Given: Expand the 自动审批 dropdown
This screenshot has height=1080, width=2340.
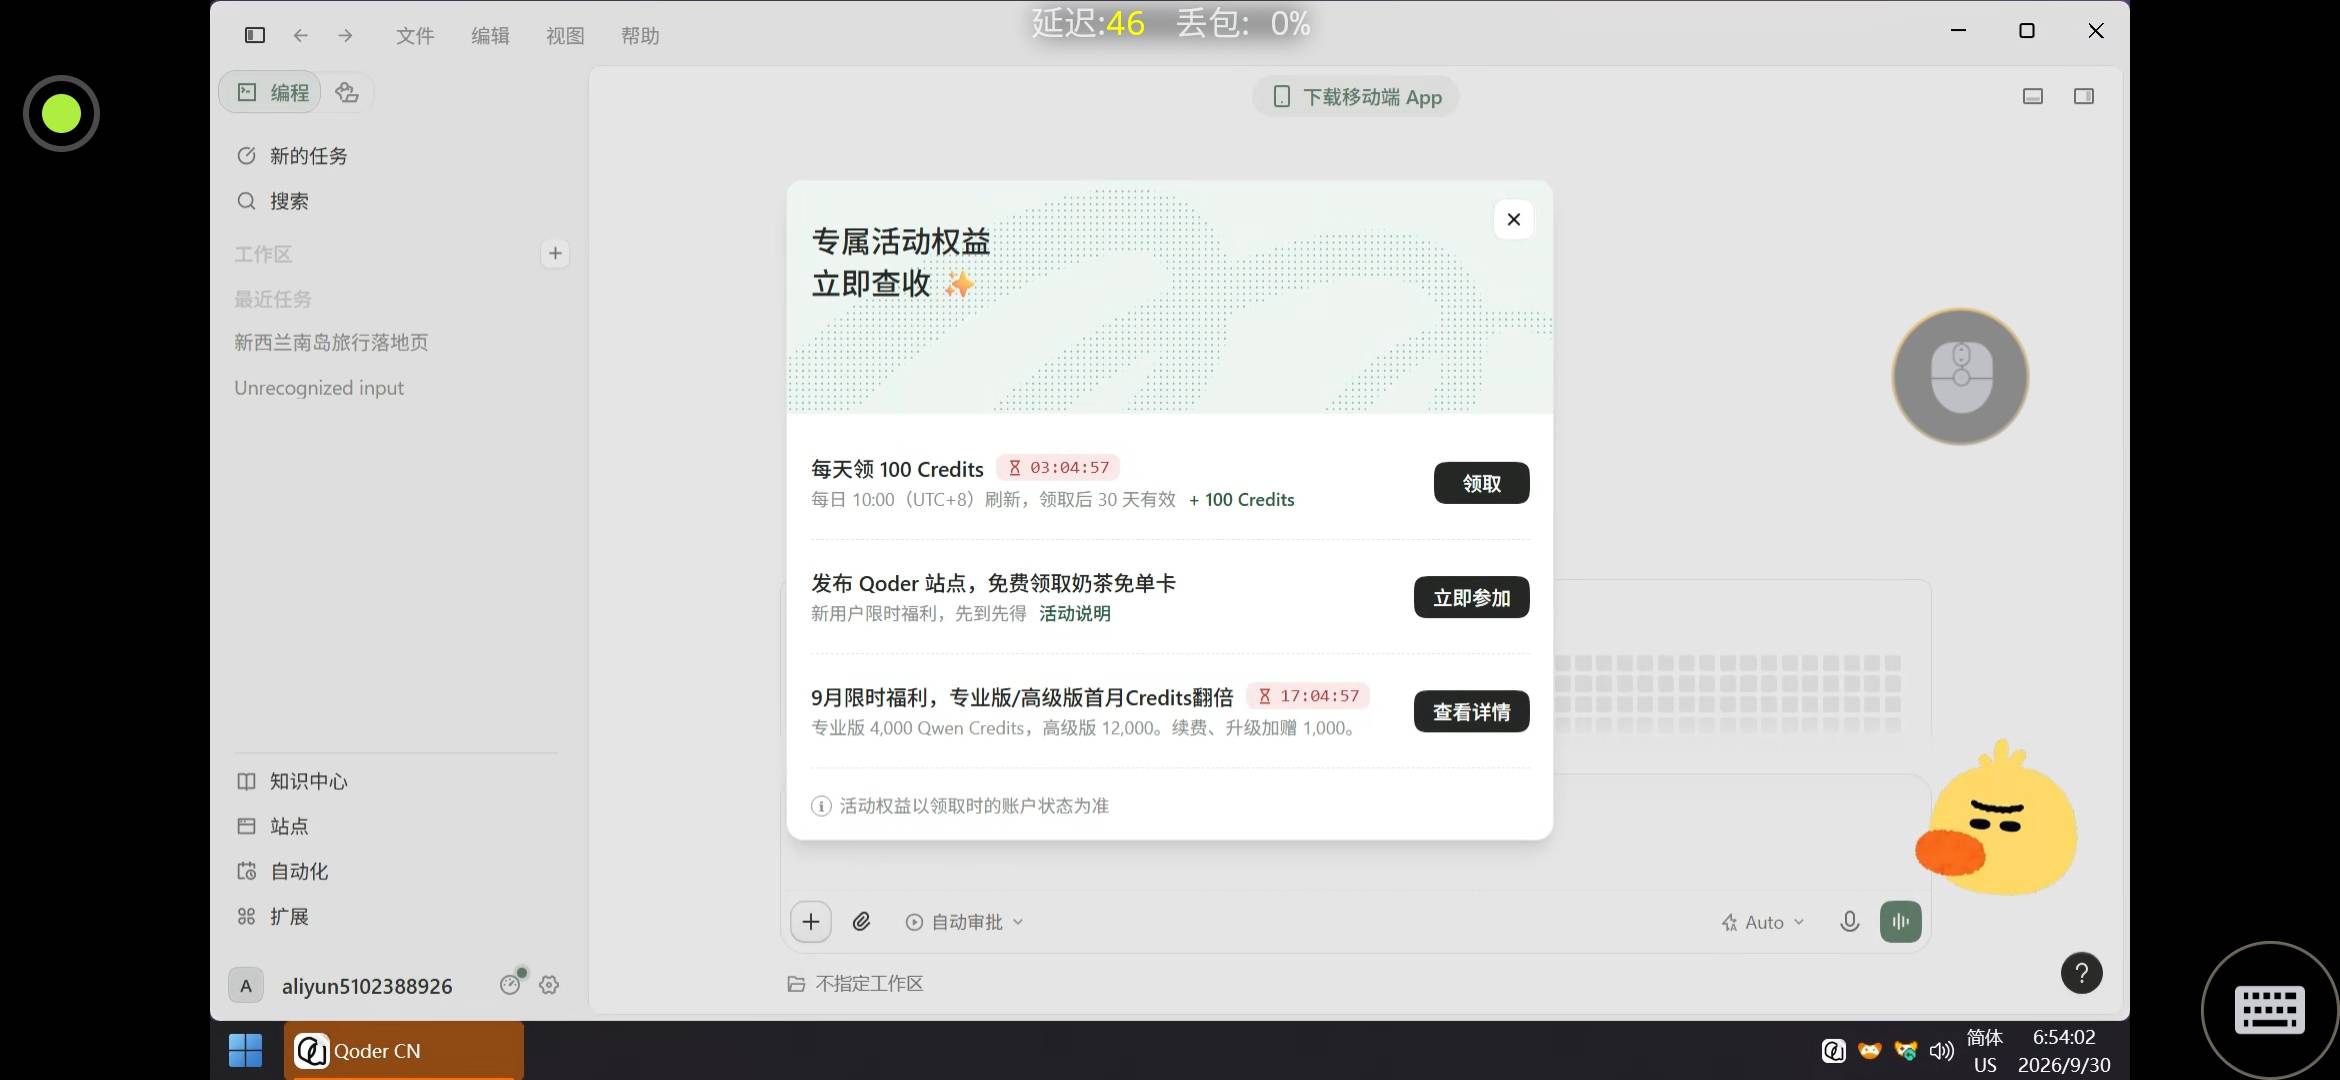Looking at the screenshot, I should pos(964,922).
